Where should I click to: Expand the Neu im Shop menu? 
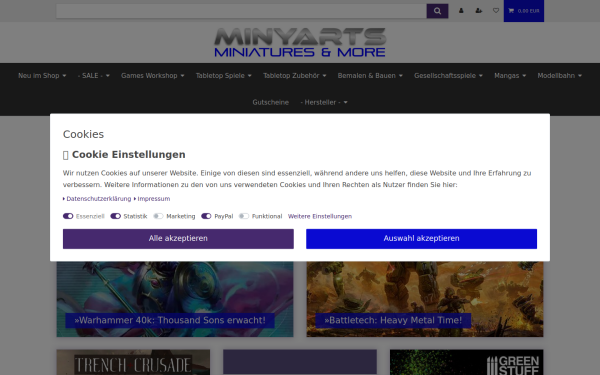click(x=42, y=76)
